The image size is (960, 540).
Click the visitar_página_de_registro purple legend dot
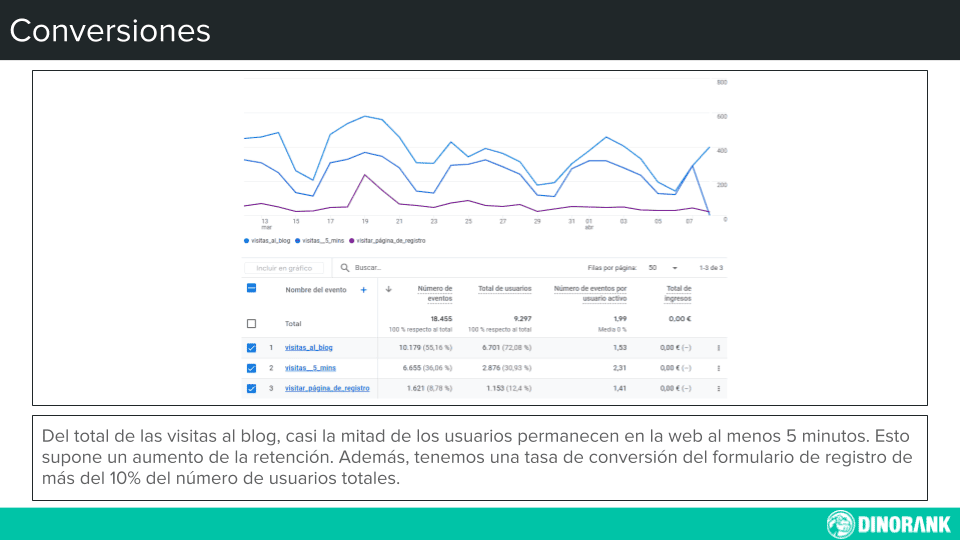[351, 241]
